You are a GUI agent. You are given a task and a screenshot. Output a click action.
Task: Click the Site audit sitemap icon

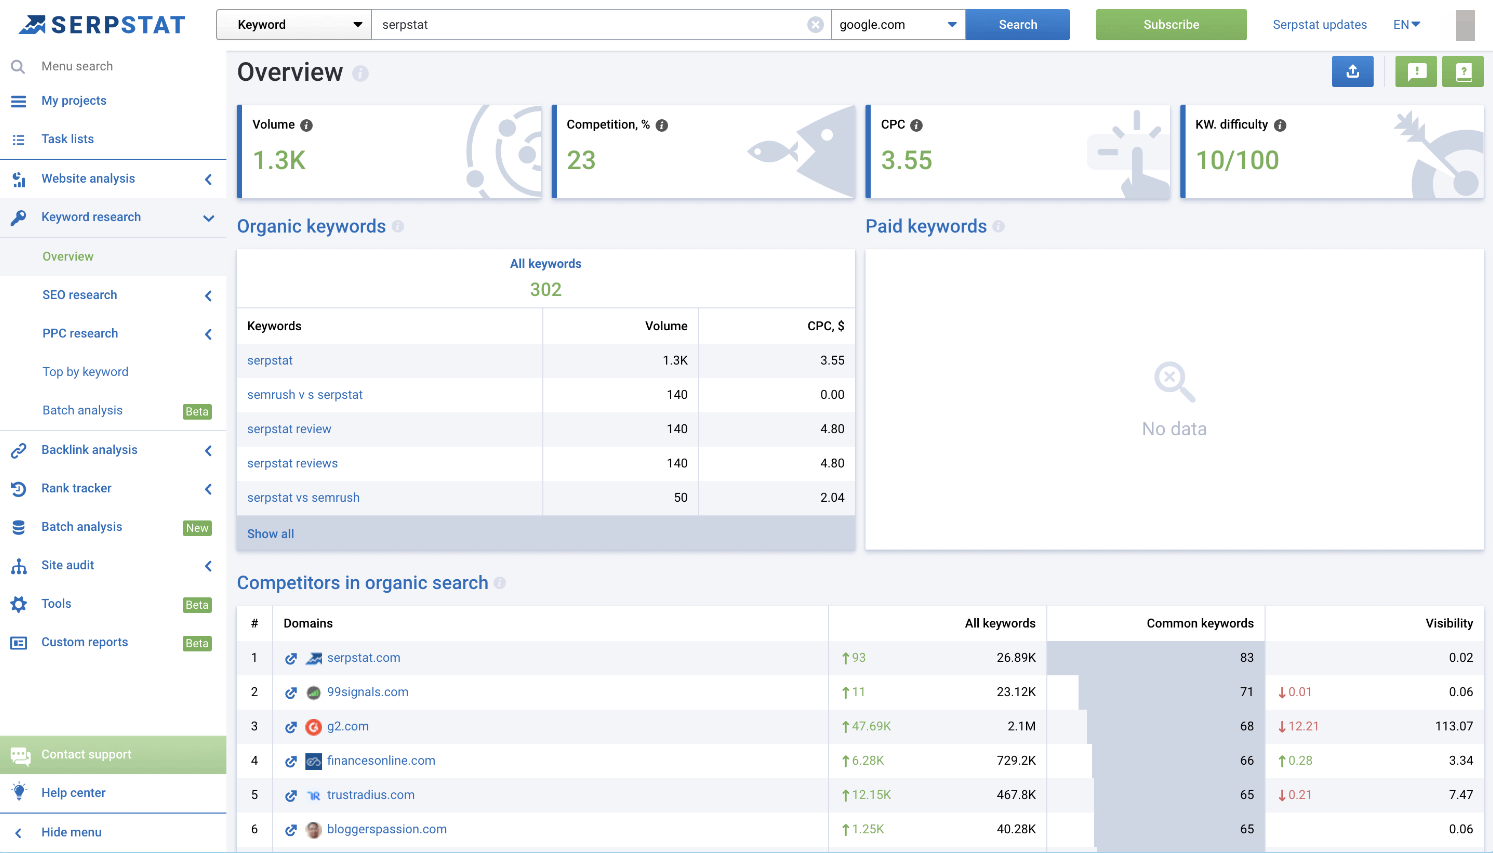(x=19, y=566)
